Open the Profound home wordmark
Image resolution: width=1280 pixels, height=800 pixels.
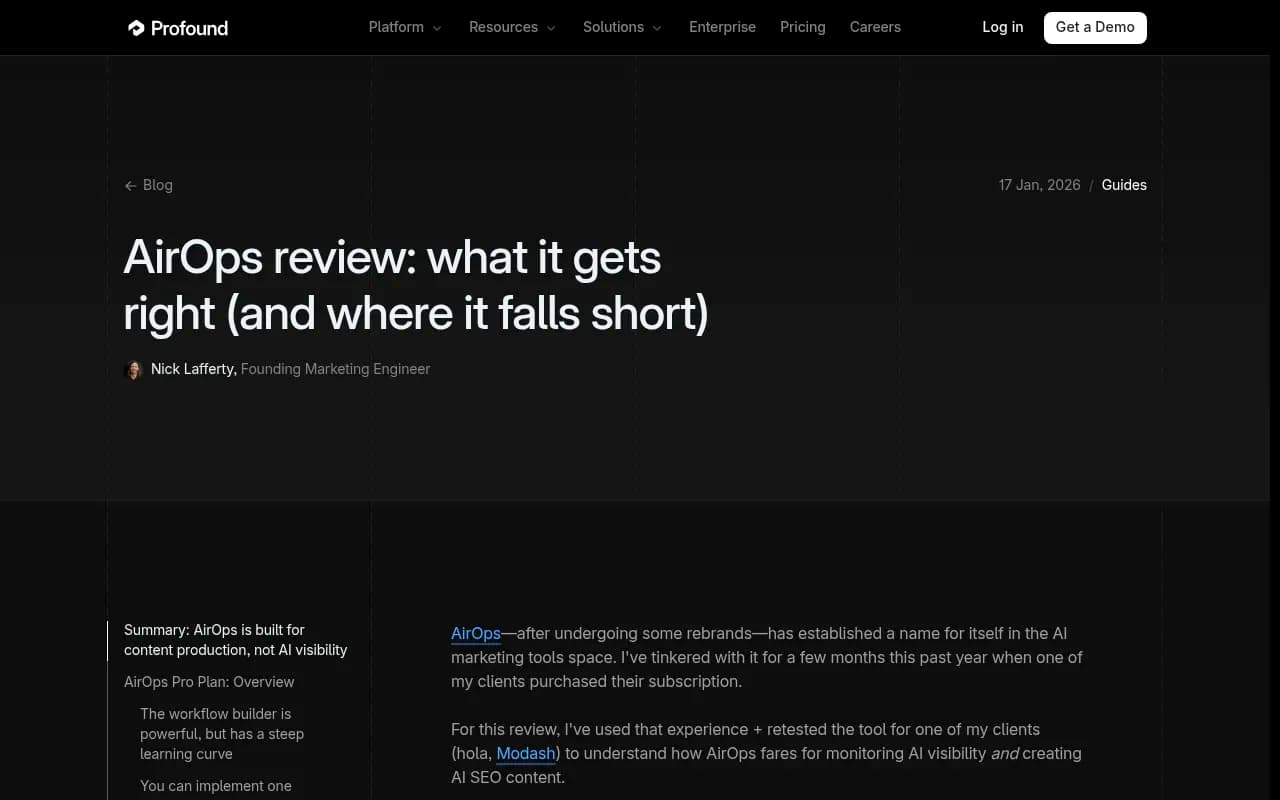coord(189,28)
